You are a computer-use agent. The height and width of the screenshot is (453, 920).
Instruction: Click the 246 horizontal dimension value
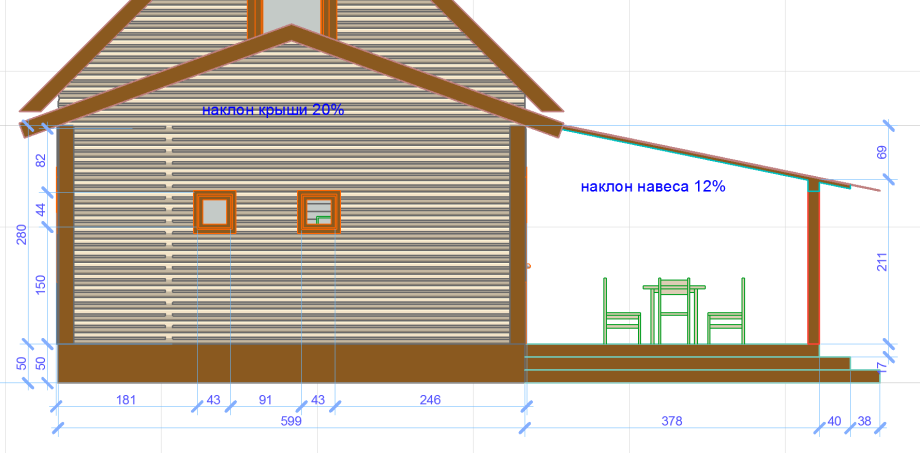pyautogui.click(x=430, y=400)
